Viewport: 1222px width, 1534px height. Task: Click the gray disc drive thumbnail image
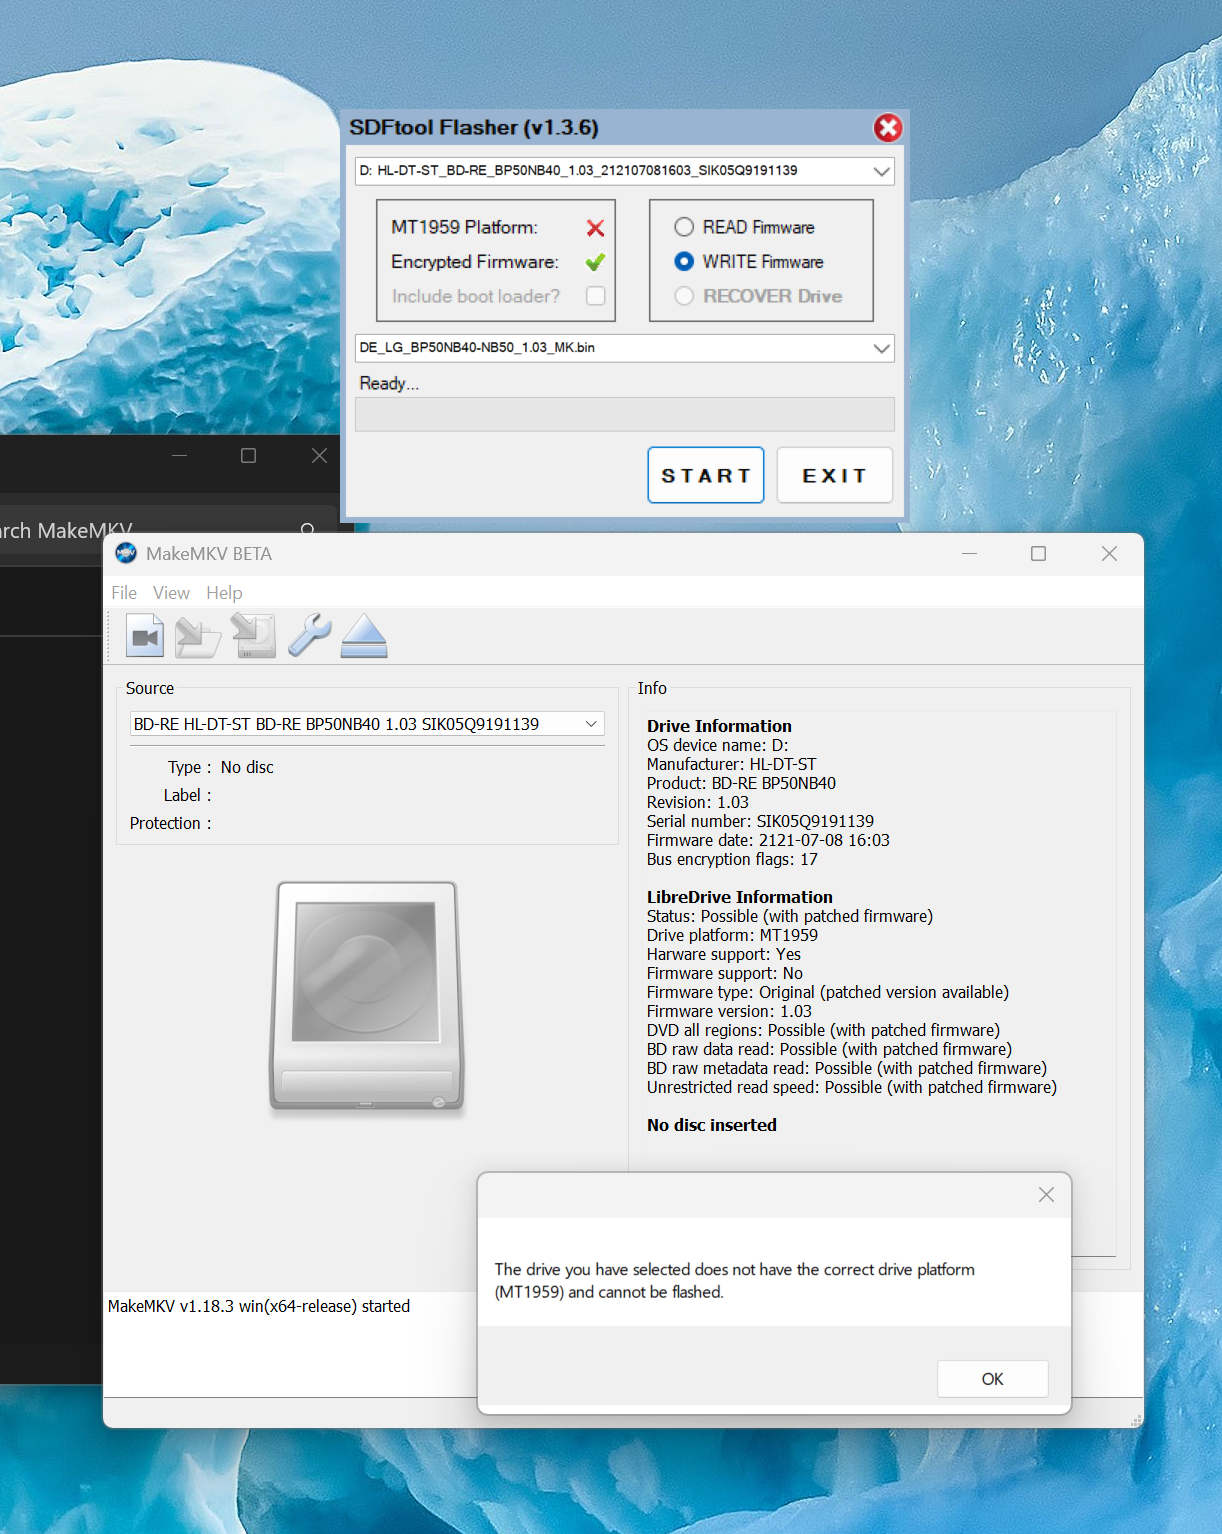pos(366,995)
